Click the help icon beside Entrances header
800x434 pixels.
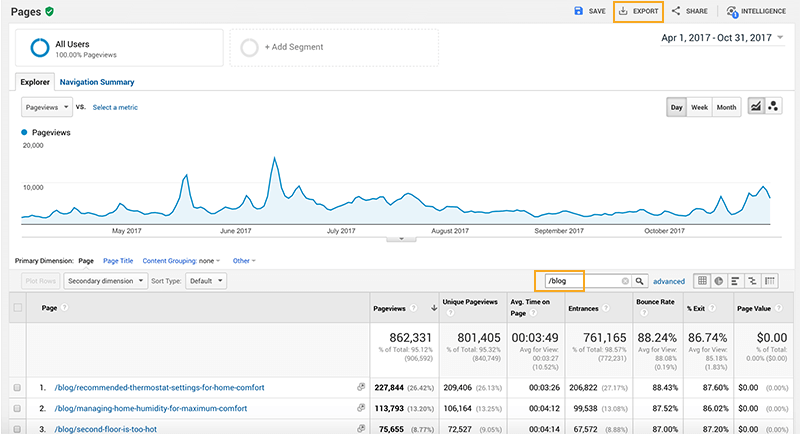[x=606, y=308]
